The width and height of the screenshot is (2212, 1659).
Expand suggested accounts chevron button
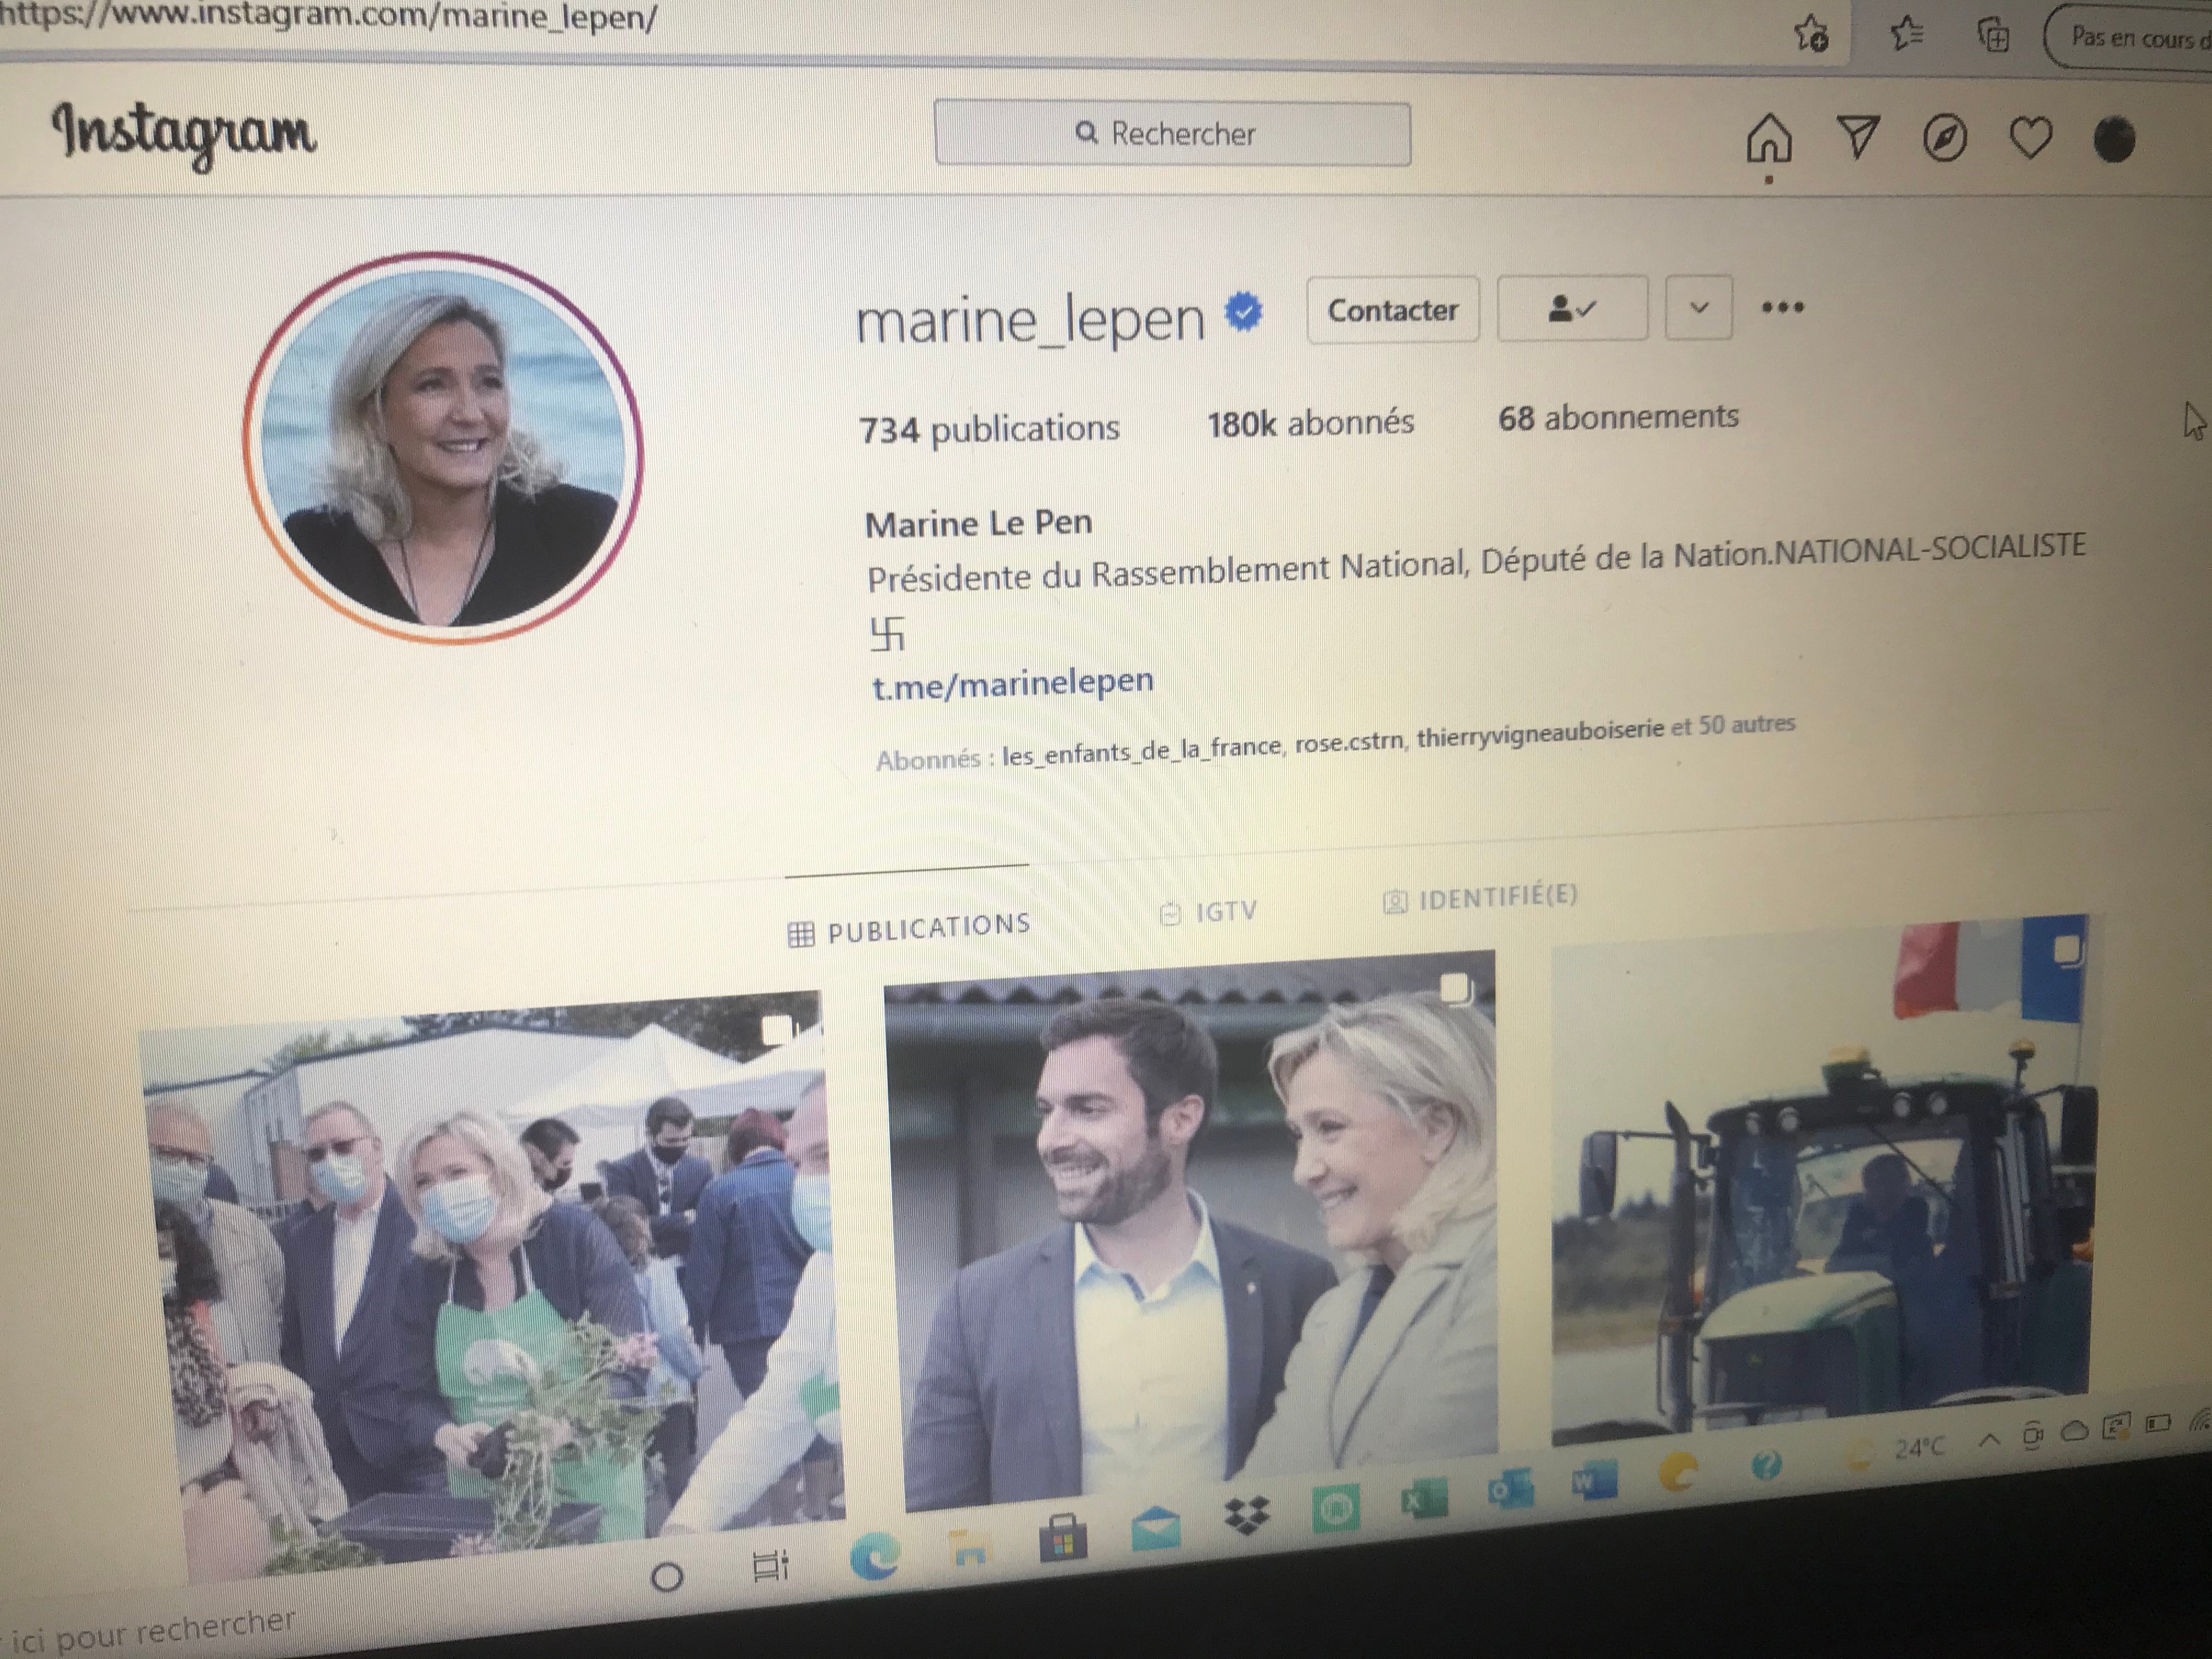tap(1698, 307)
